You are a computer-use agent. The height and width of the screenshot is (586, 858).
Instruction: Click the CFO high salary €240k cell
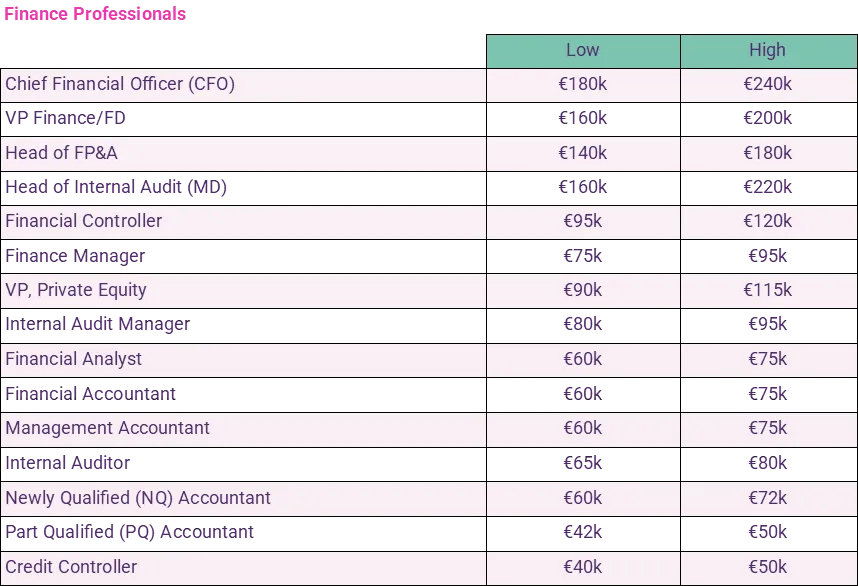click(x=767, y=84)
